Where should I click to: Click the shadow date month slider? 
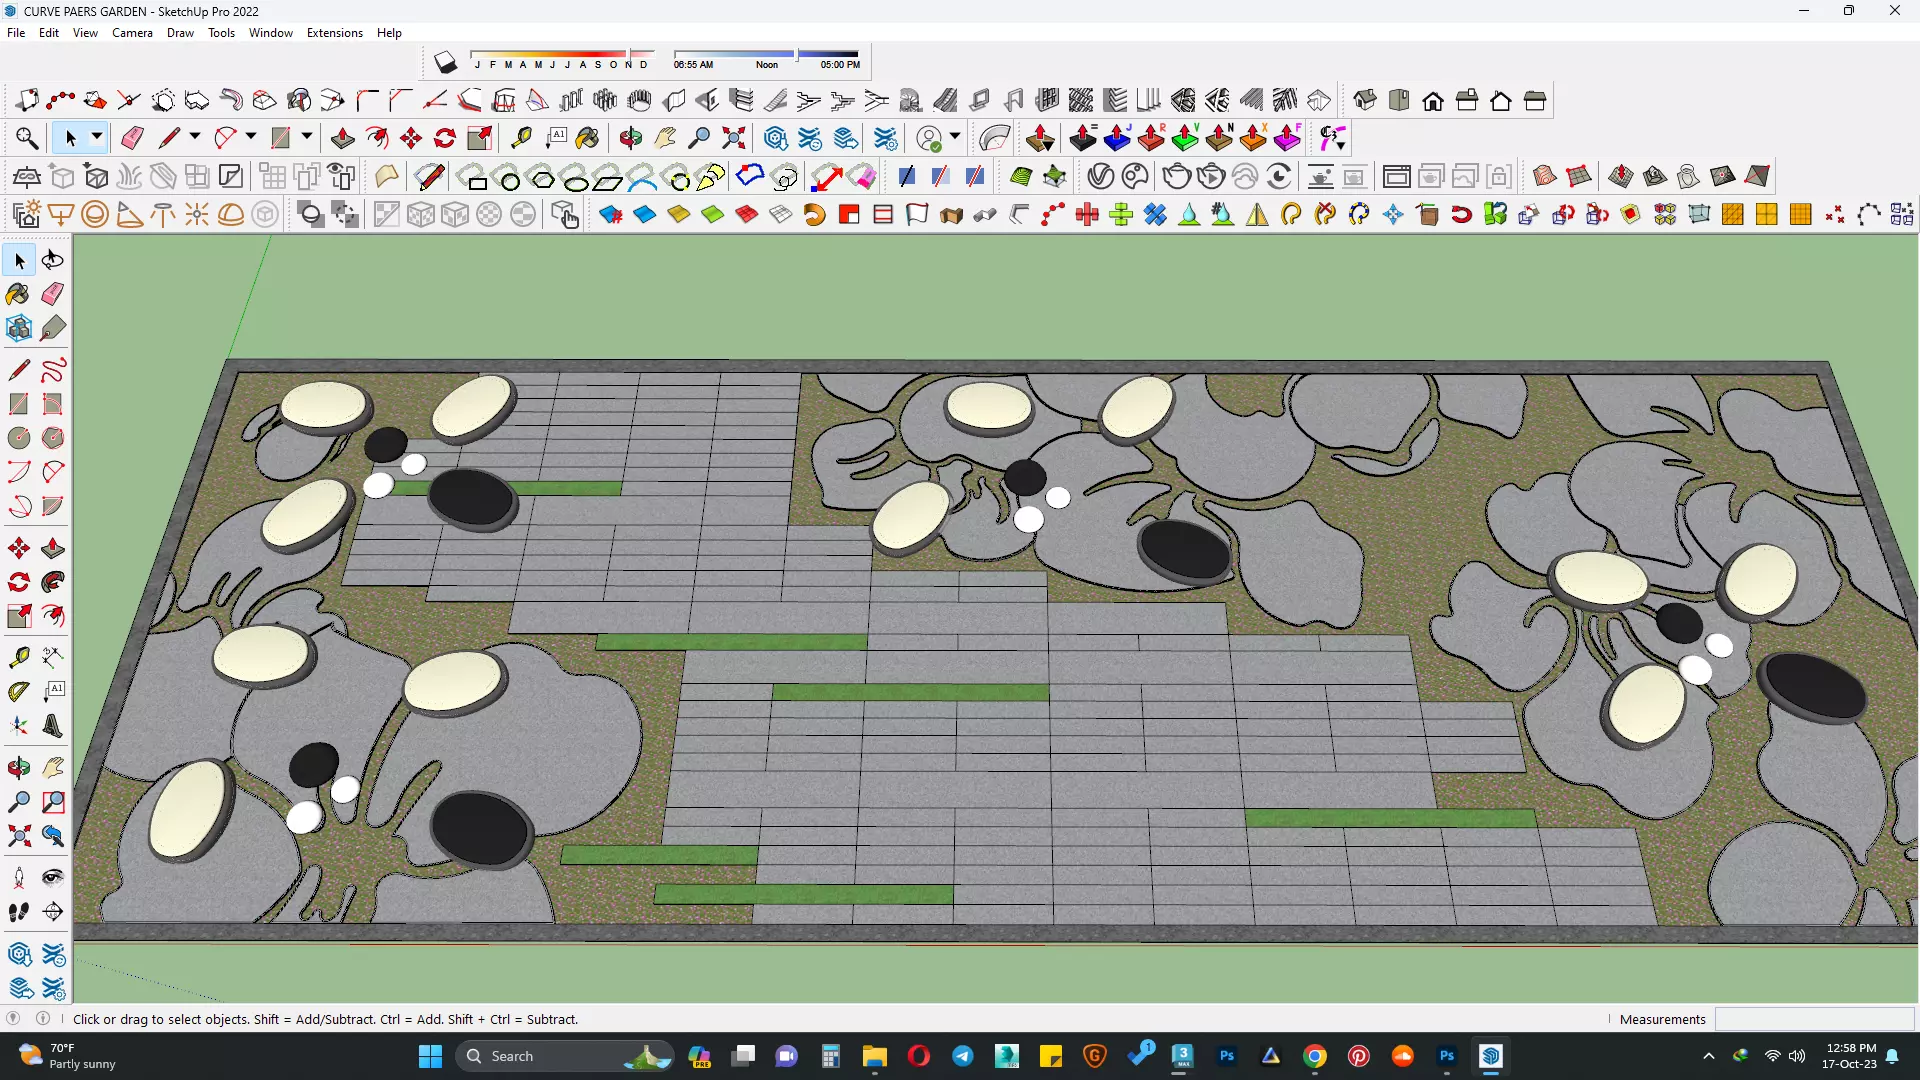560,54
